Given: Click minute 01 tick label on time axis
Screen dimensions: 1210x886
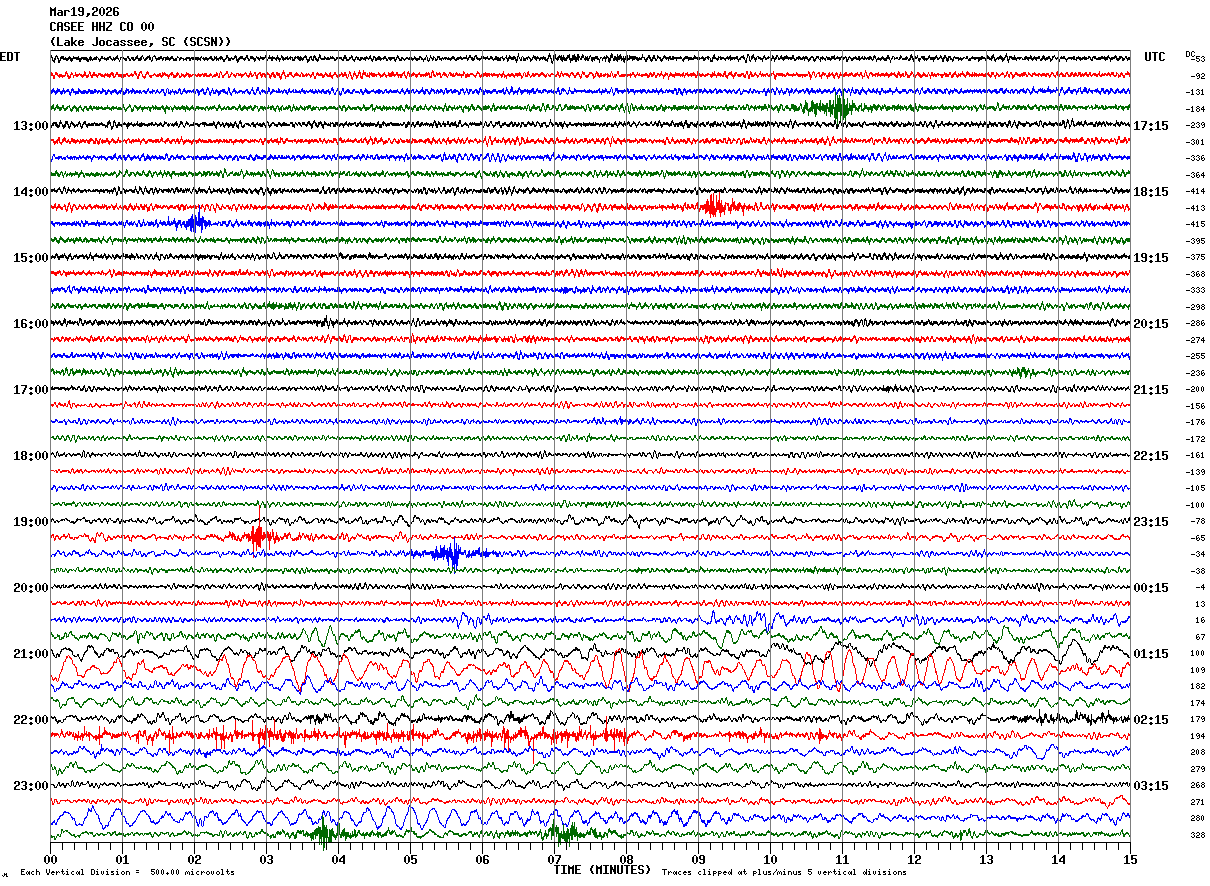Looking at the screenshot, I should coord(122,860).
